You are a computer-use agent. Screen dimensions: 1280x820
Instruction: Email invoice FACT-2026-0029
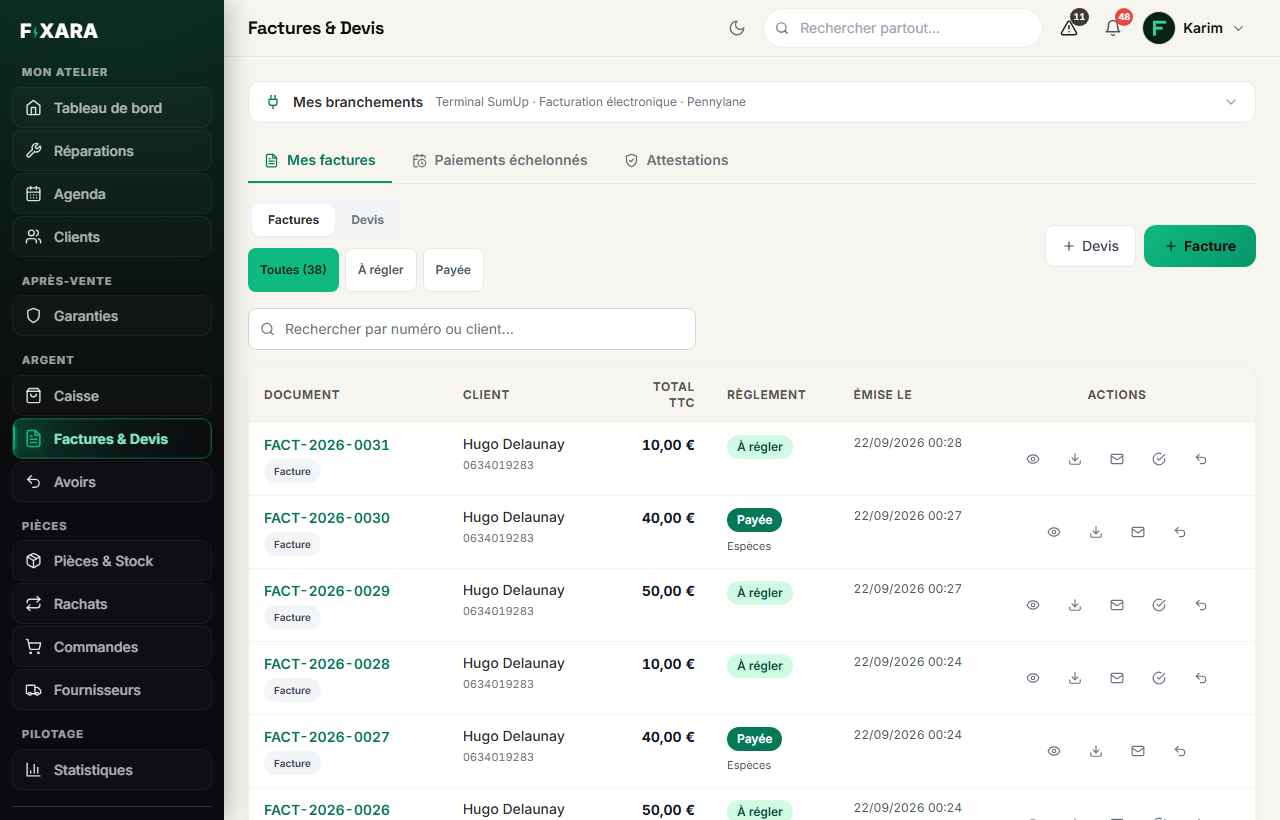point(1117,605)
